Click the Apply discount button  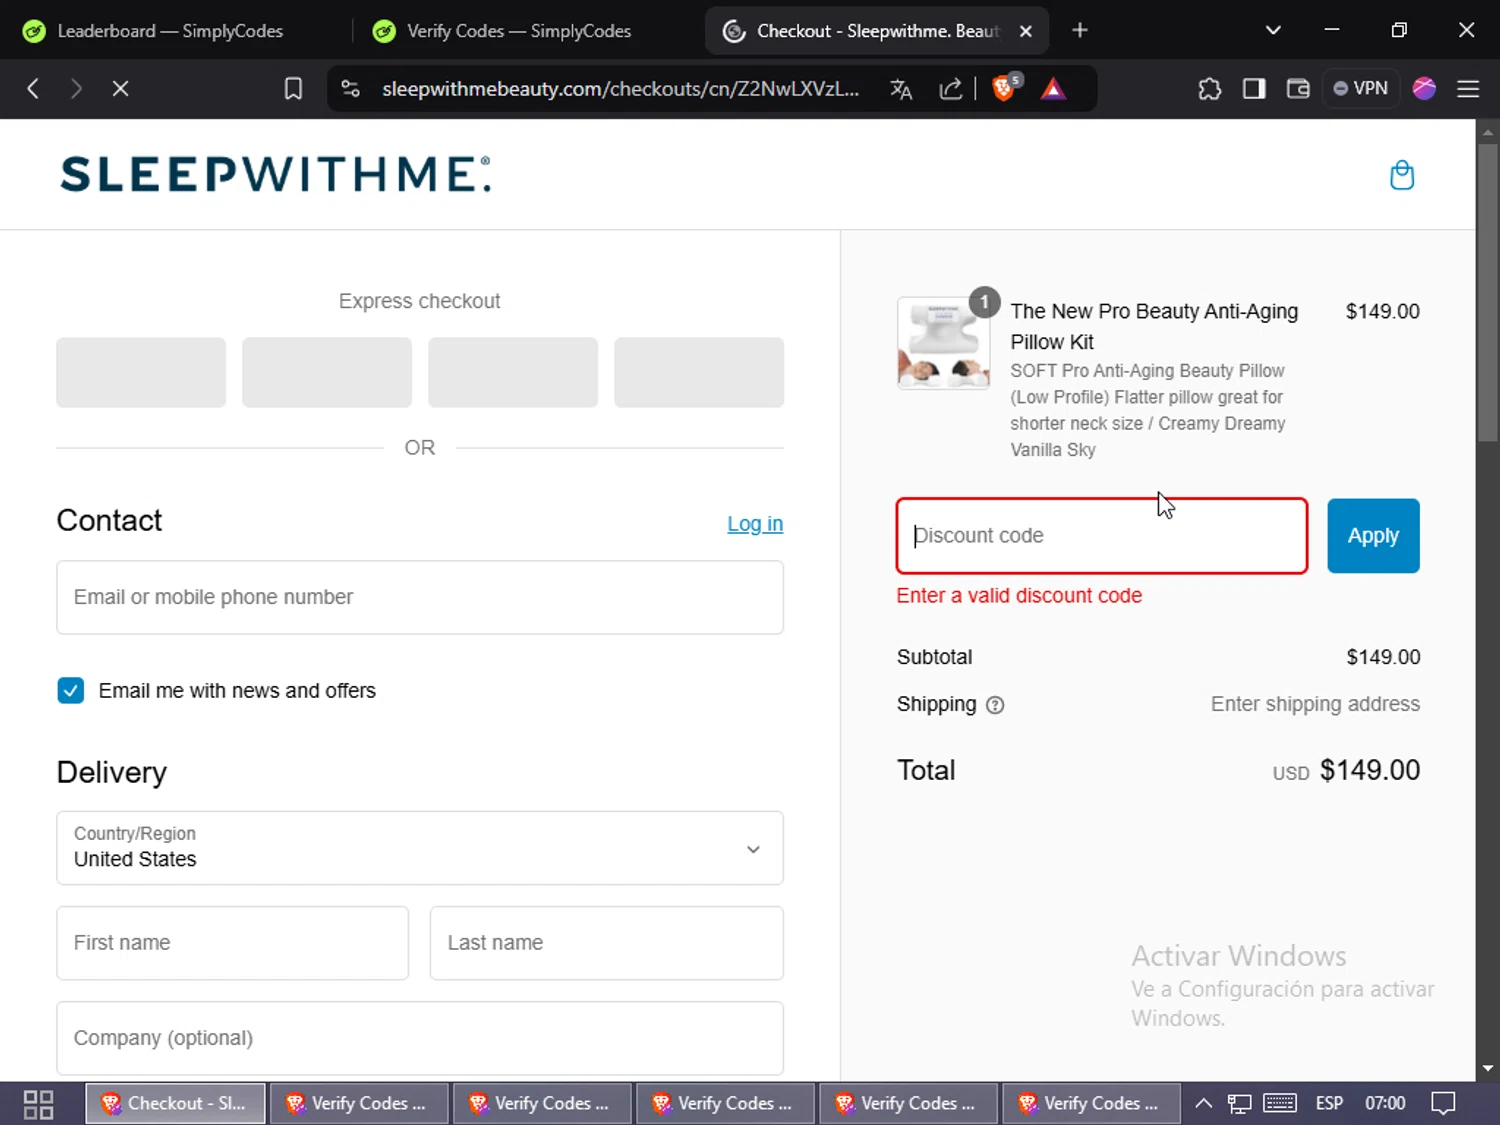[1373, 536]
